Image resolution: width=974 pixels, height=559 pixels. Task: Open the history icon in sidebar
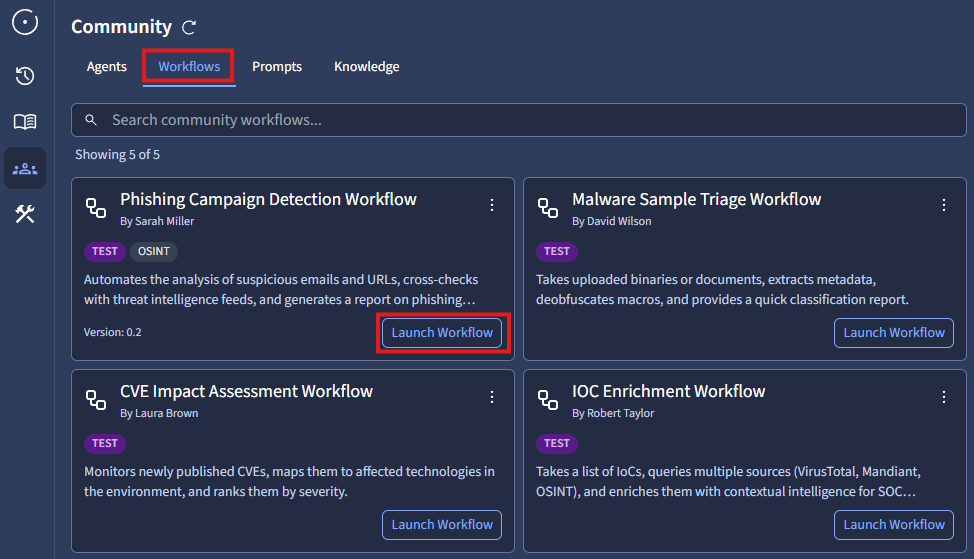point(25,76)
